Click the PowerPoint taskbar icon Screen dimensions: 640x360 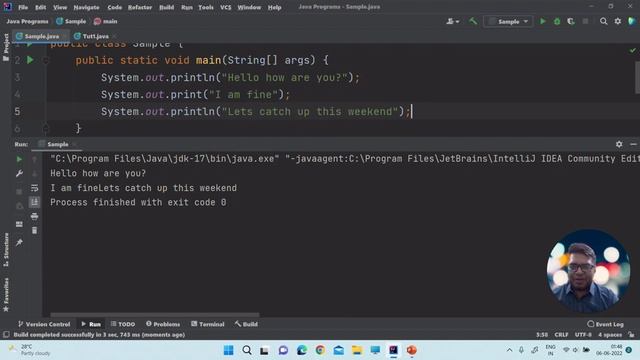click(x=411, y=350)
